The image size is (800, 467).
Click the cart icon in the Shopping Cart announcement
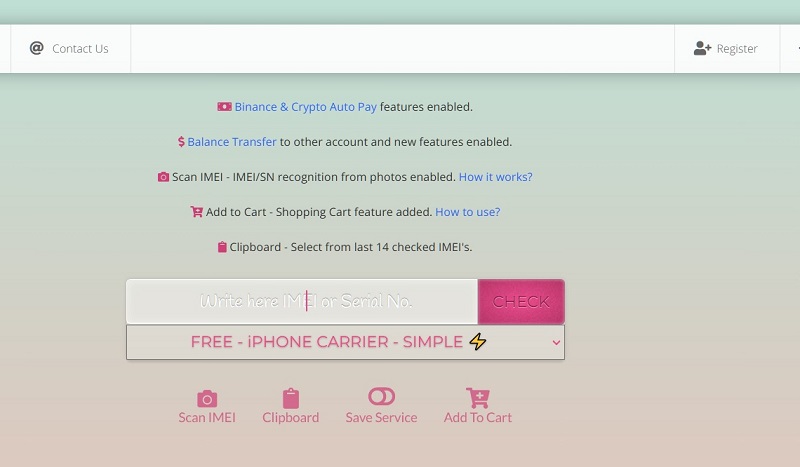196,212
